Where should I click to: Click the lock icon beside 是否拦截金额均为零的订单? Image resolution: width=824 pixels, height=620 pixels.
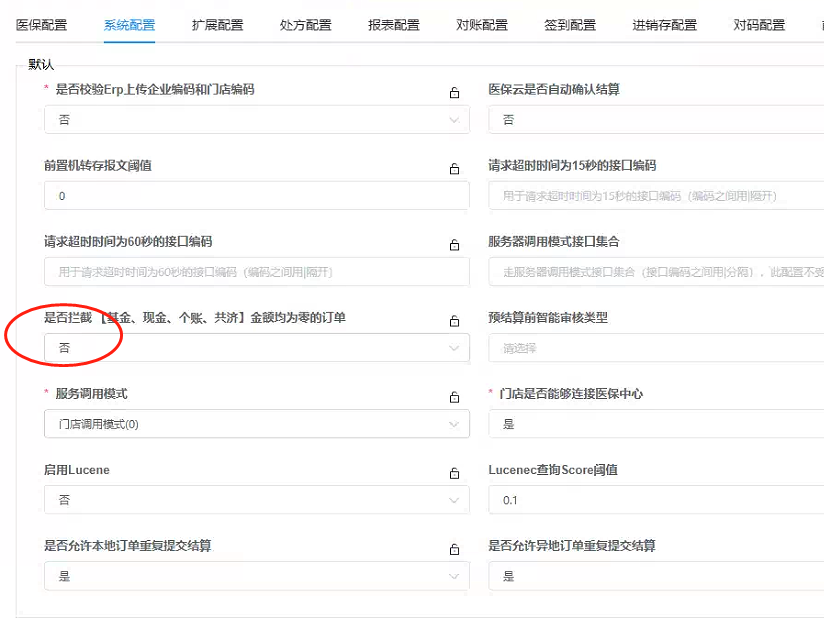tap(455, 319)
